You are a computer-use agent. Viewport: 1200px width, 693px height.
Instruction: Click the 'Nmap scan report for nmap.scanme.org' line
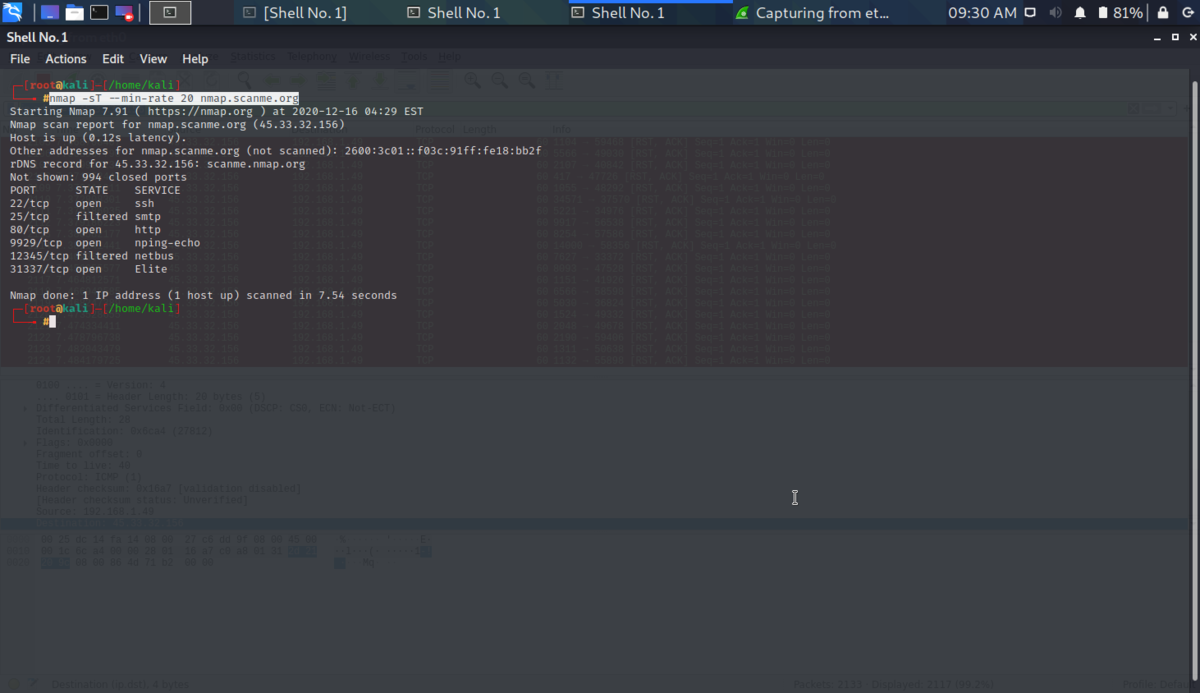pyautogui.click(x=177, y=125)
